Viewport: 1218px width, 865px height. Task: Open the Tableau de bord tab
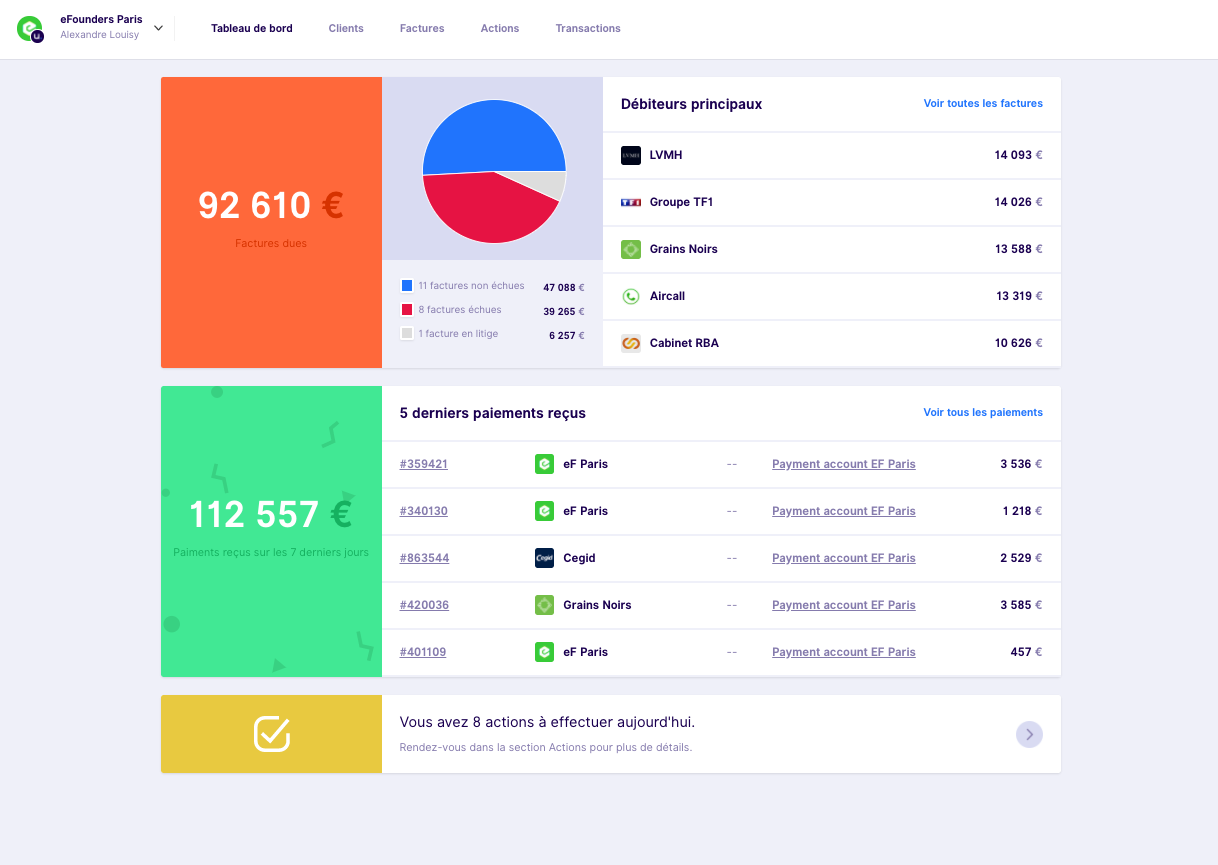252,28
